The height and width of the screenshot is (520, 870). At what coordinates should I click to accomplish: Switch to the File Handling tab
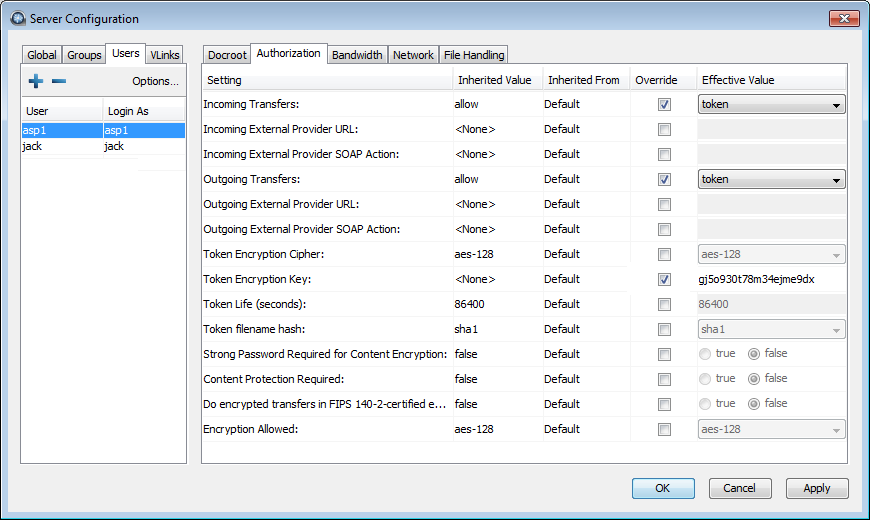pyautogui.click(x=474, y=55)
